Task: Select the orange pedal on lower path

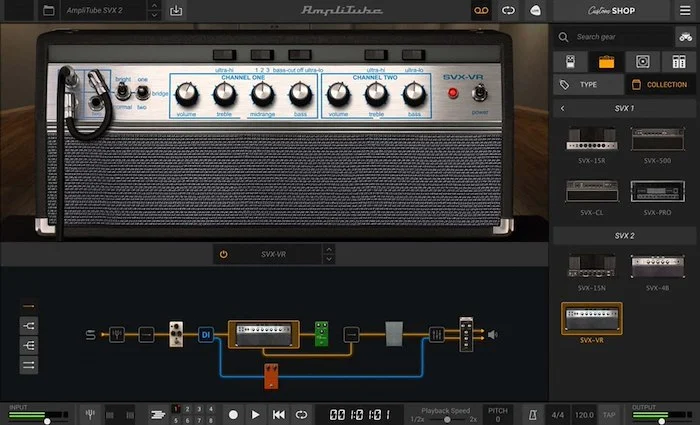Action: click(x=271, y=376)
